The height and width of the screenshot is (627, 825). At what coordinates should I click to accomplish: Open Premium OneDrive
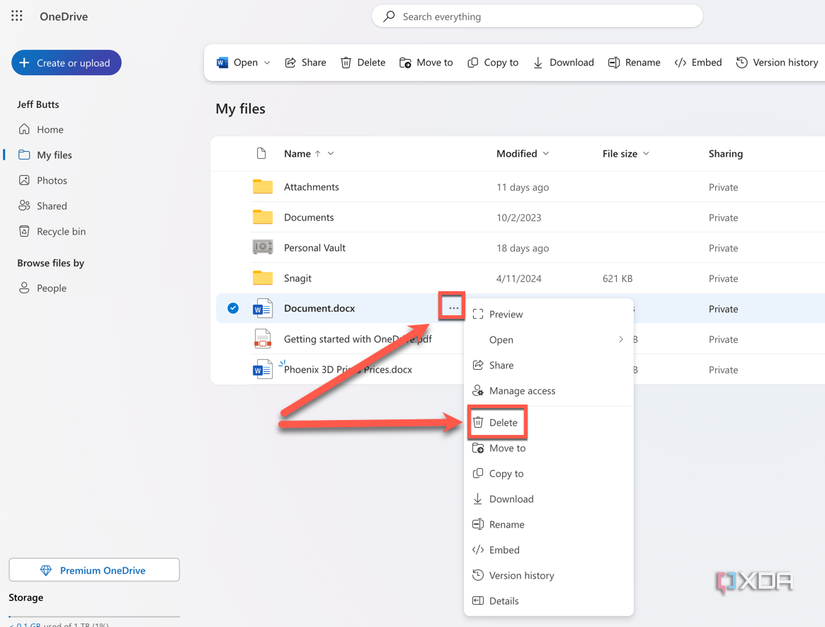pyautogui.click(x=93, y=569)
